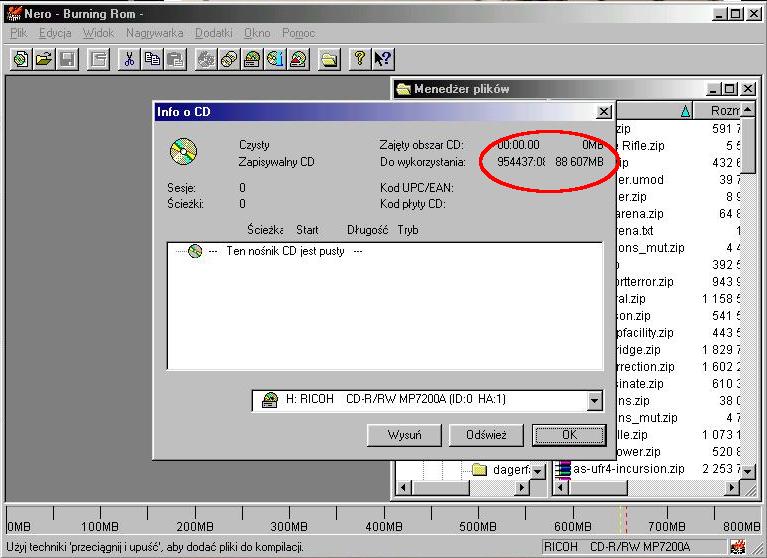Click the disc icon beside 'Ten nośnik CD jest pusty'

click(195, 251)
